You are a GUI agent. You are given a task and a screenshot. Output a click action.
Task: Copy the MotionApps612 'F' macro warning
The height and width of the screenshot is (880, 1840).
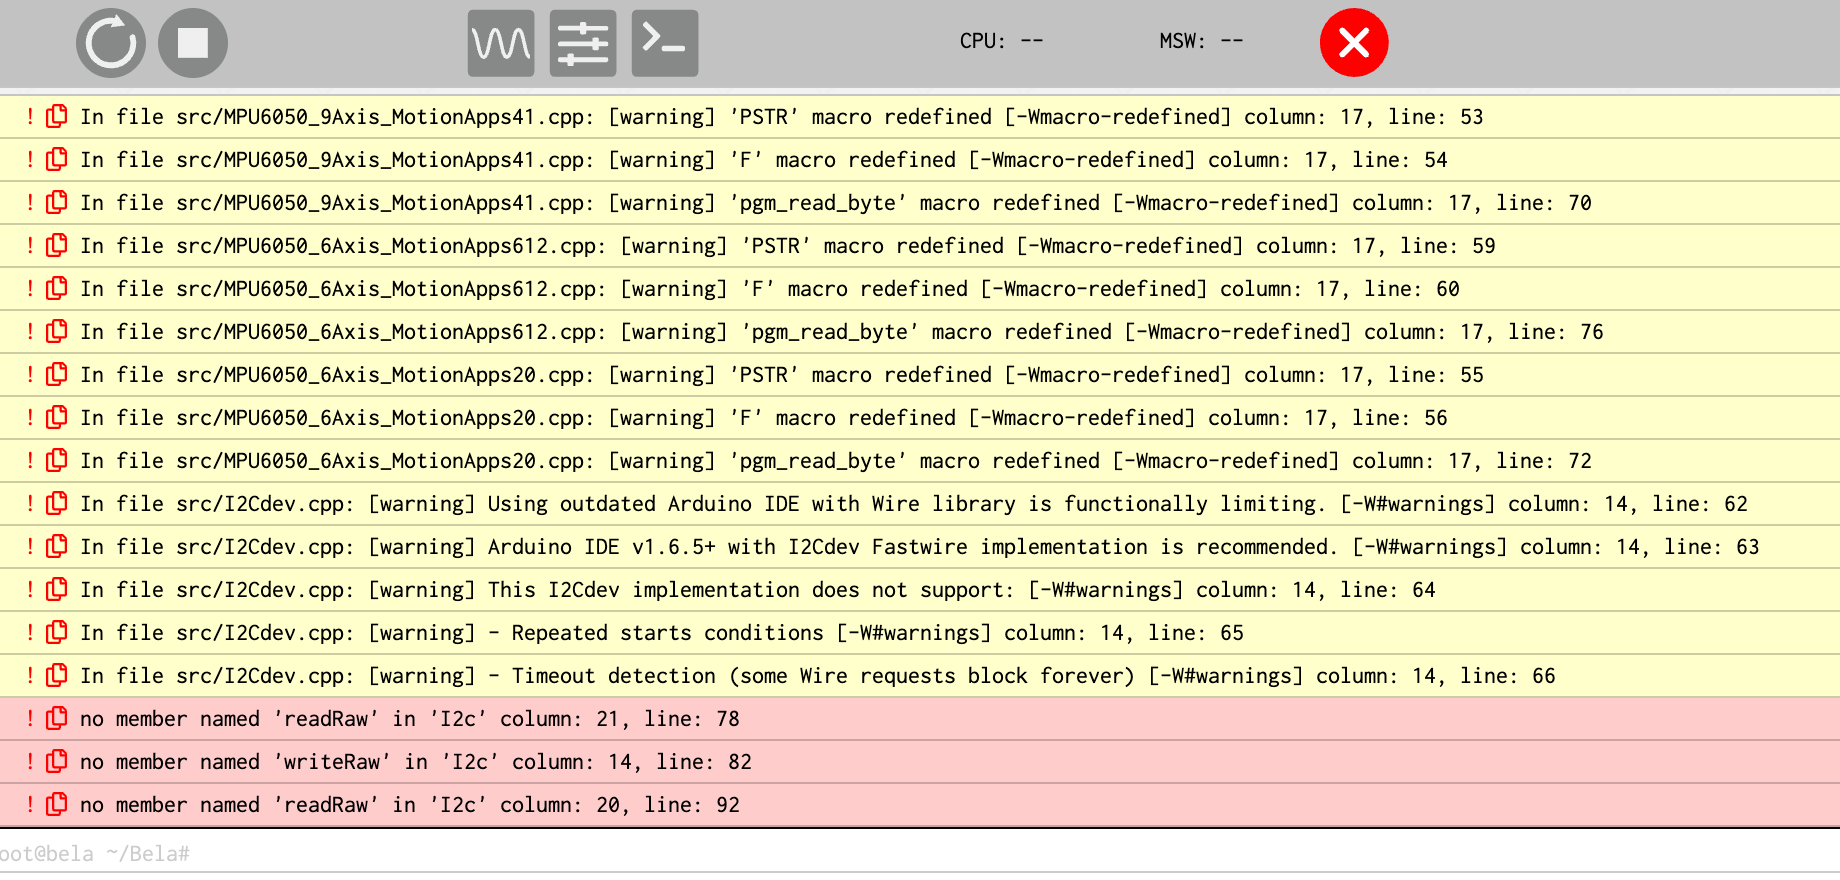point(58,289)
